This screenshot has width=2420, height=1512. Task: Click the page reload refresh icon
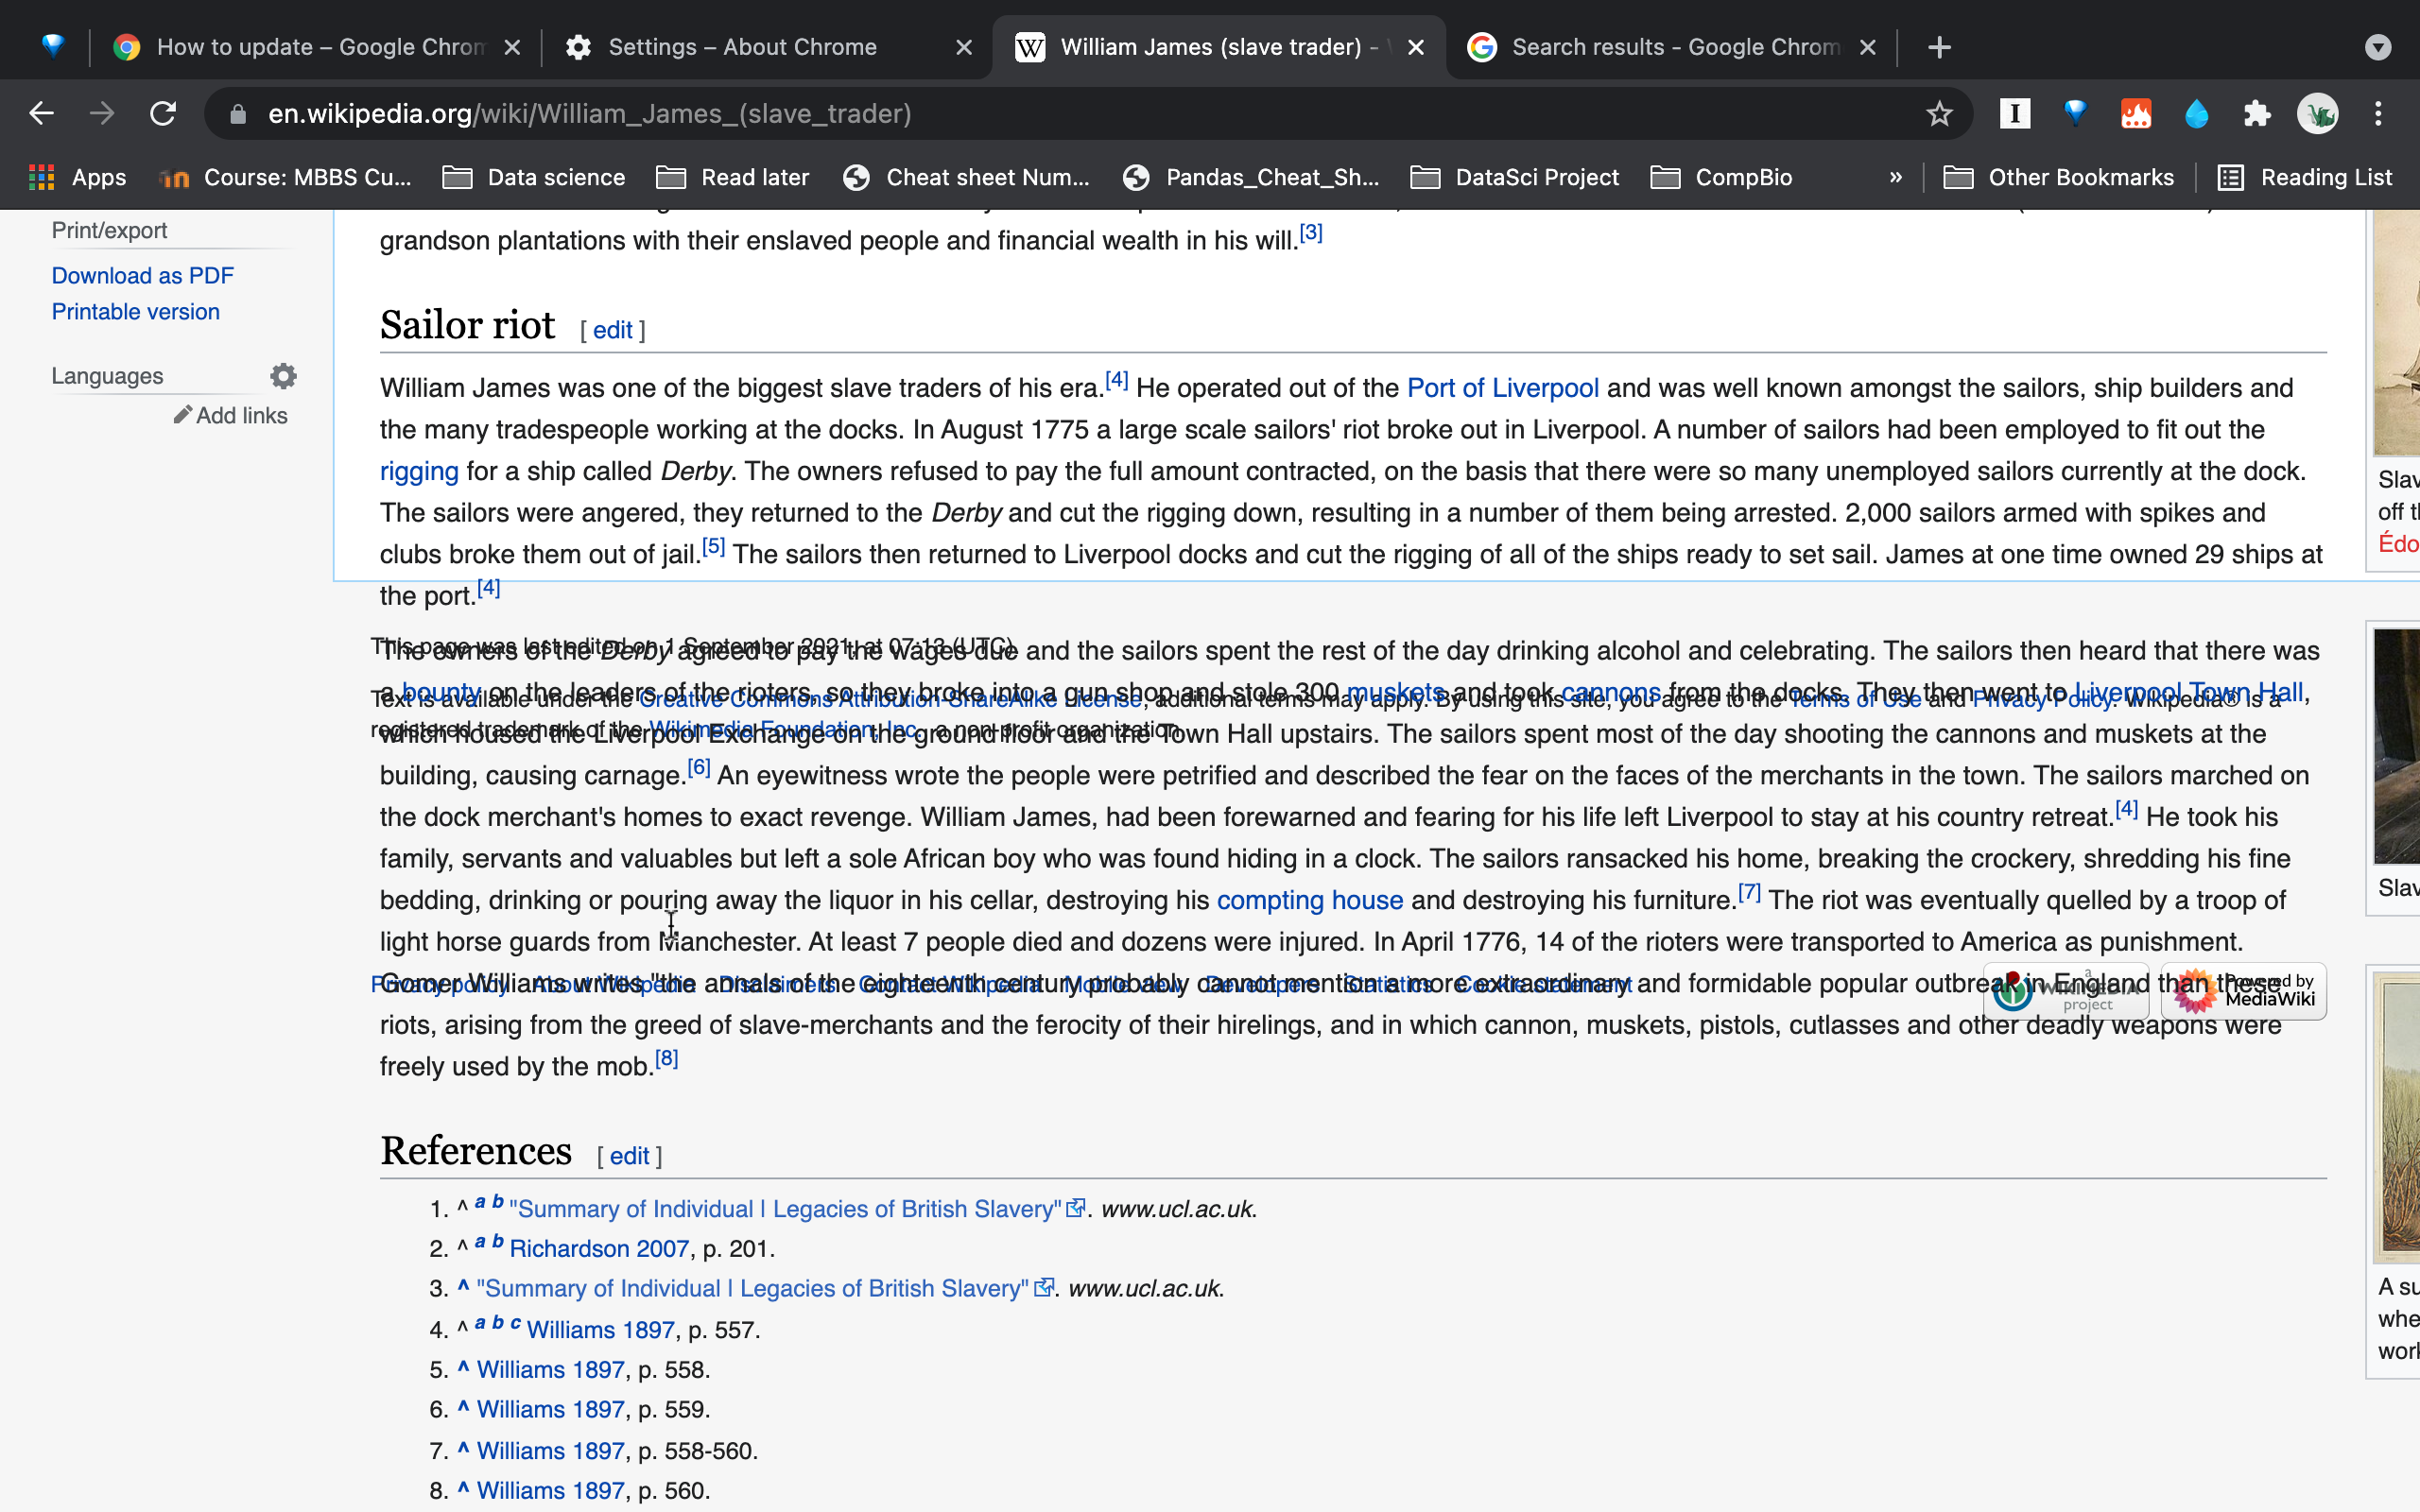(161, 113)
